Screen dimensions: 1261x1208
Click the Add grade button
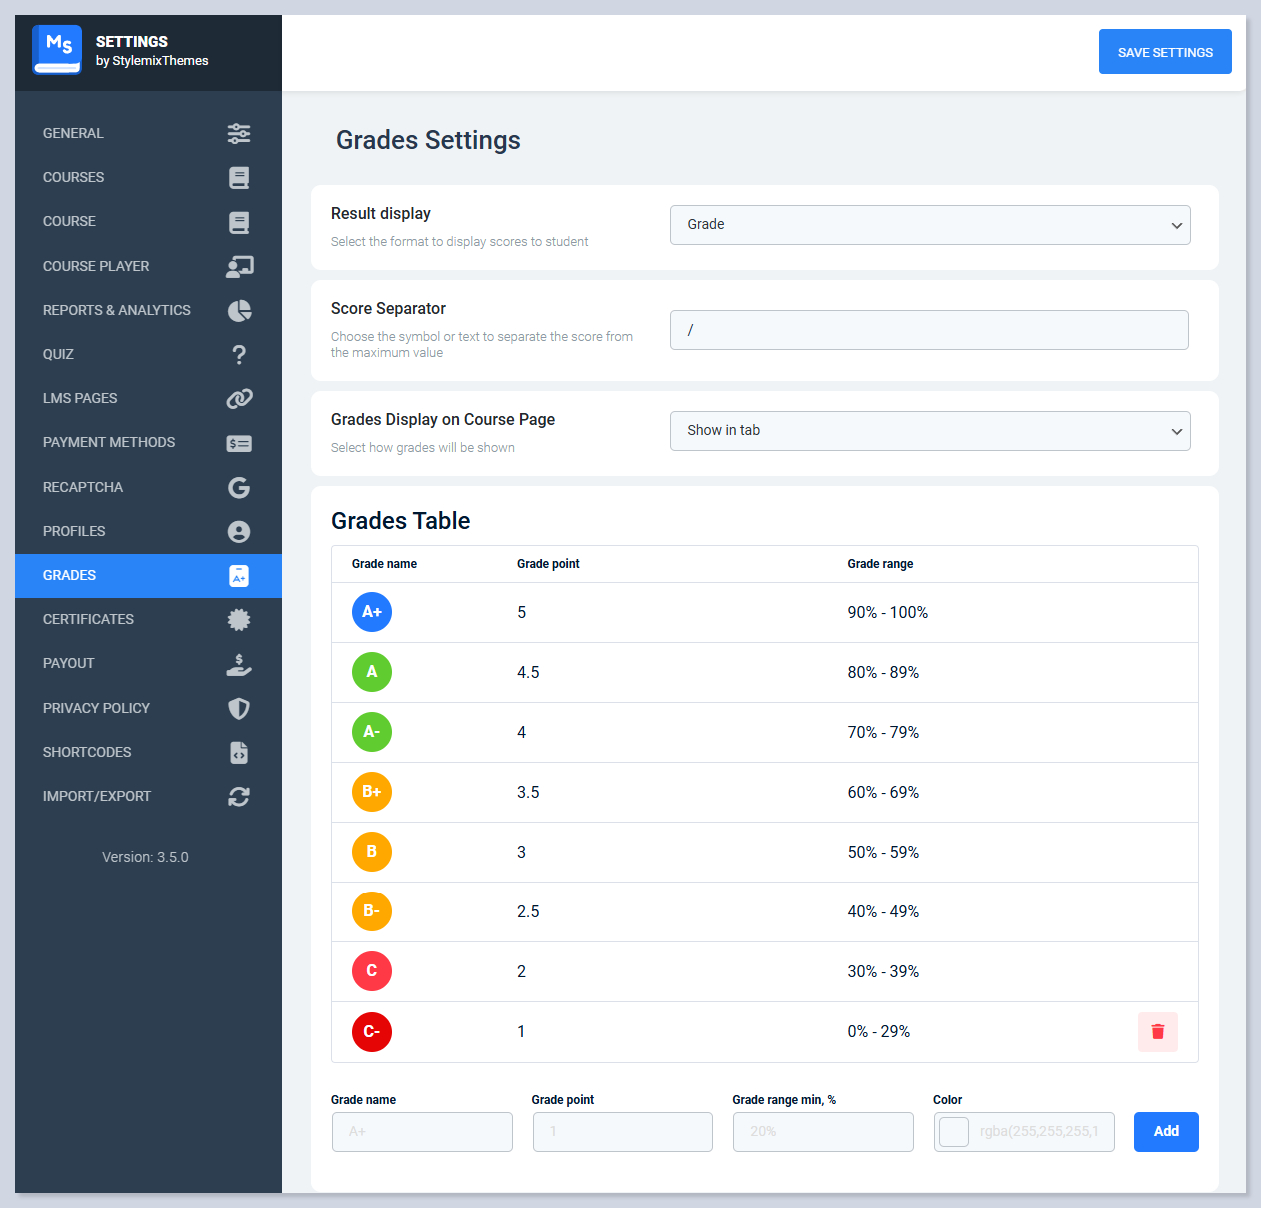pyautogui.click(x=1165, y=1131)
